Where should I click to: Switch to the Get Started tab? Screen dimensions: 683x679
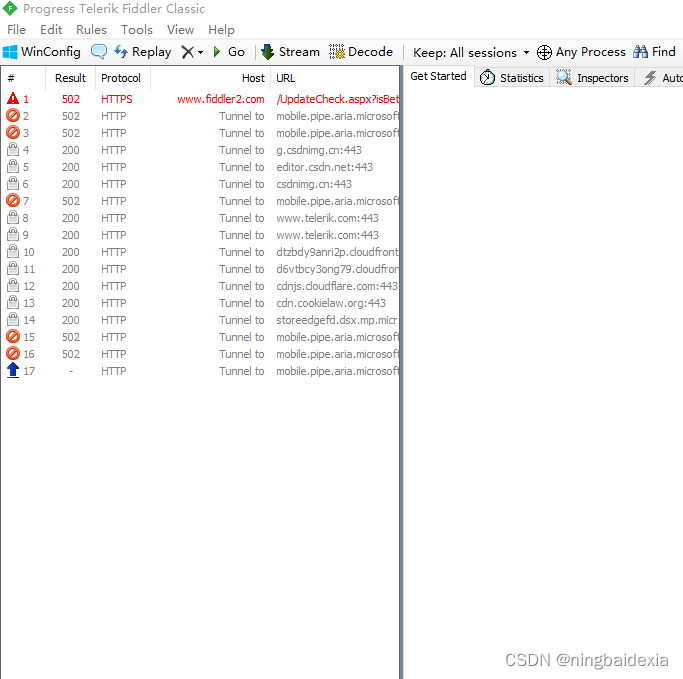click(x=438, y=76)
